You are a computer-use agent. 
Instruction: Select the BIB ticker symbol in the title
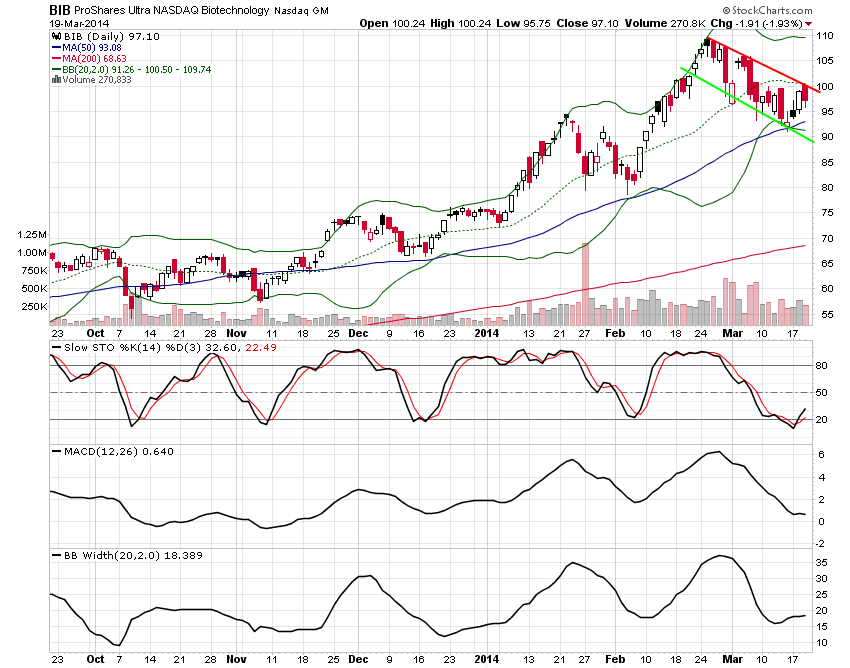pos(60,10)
